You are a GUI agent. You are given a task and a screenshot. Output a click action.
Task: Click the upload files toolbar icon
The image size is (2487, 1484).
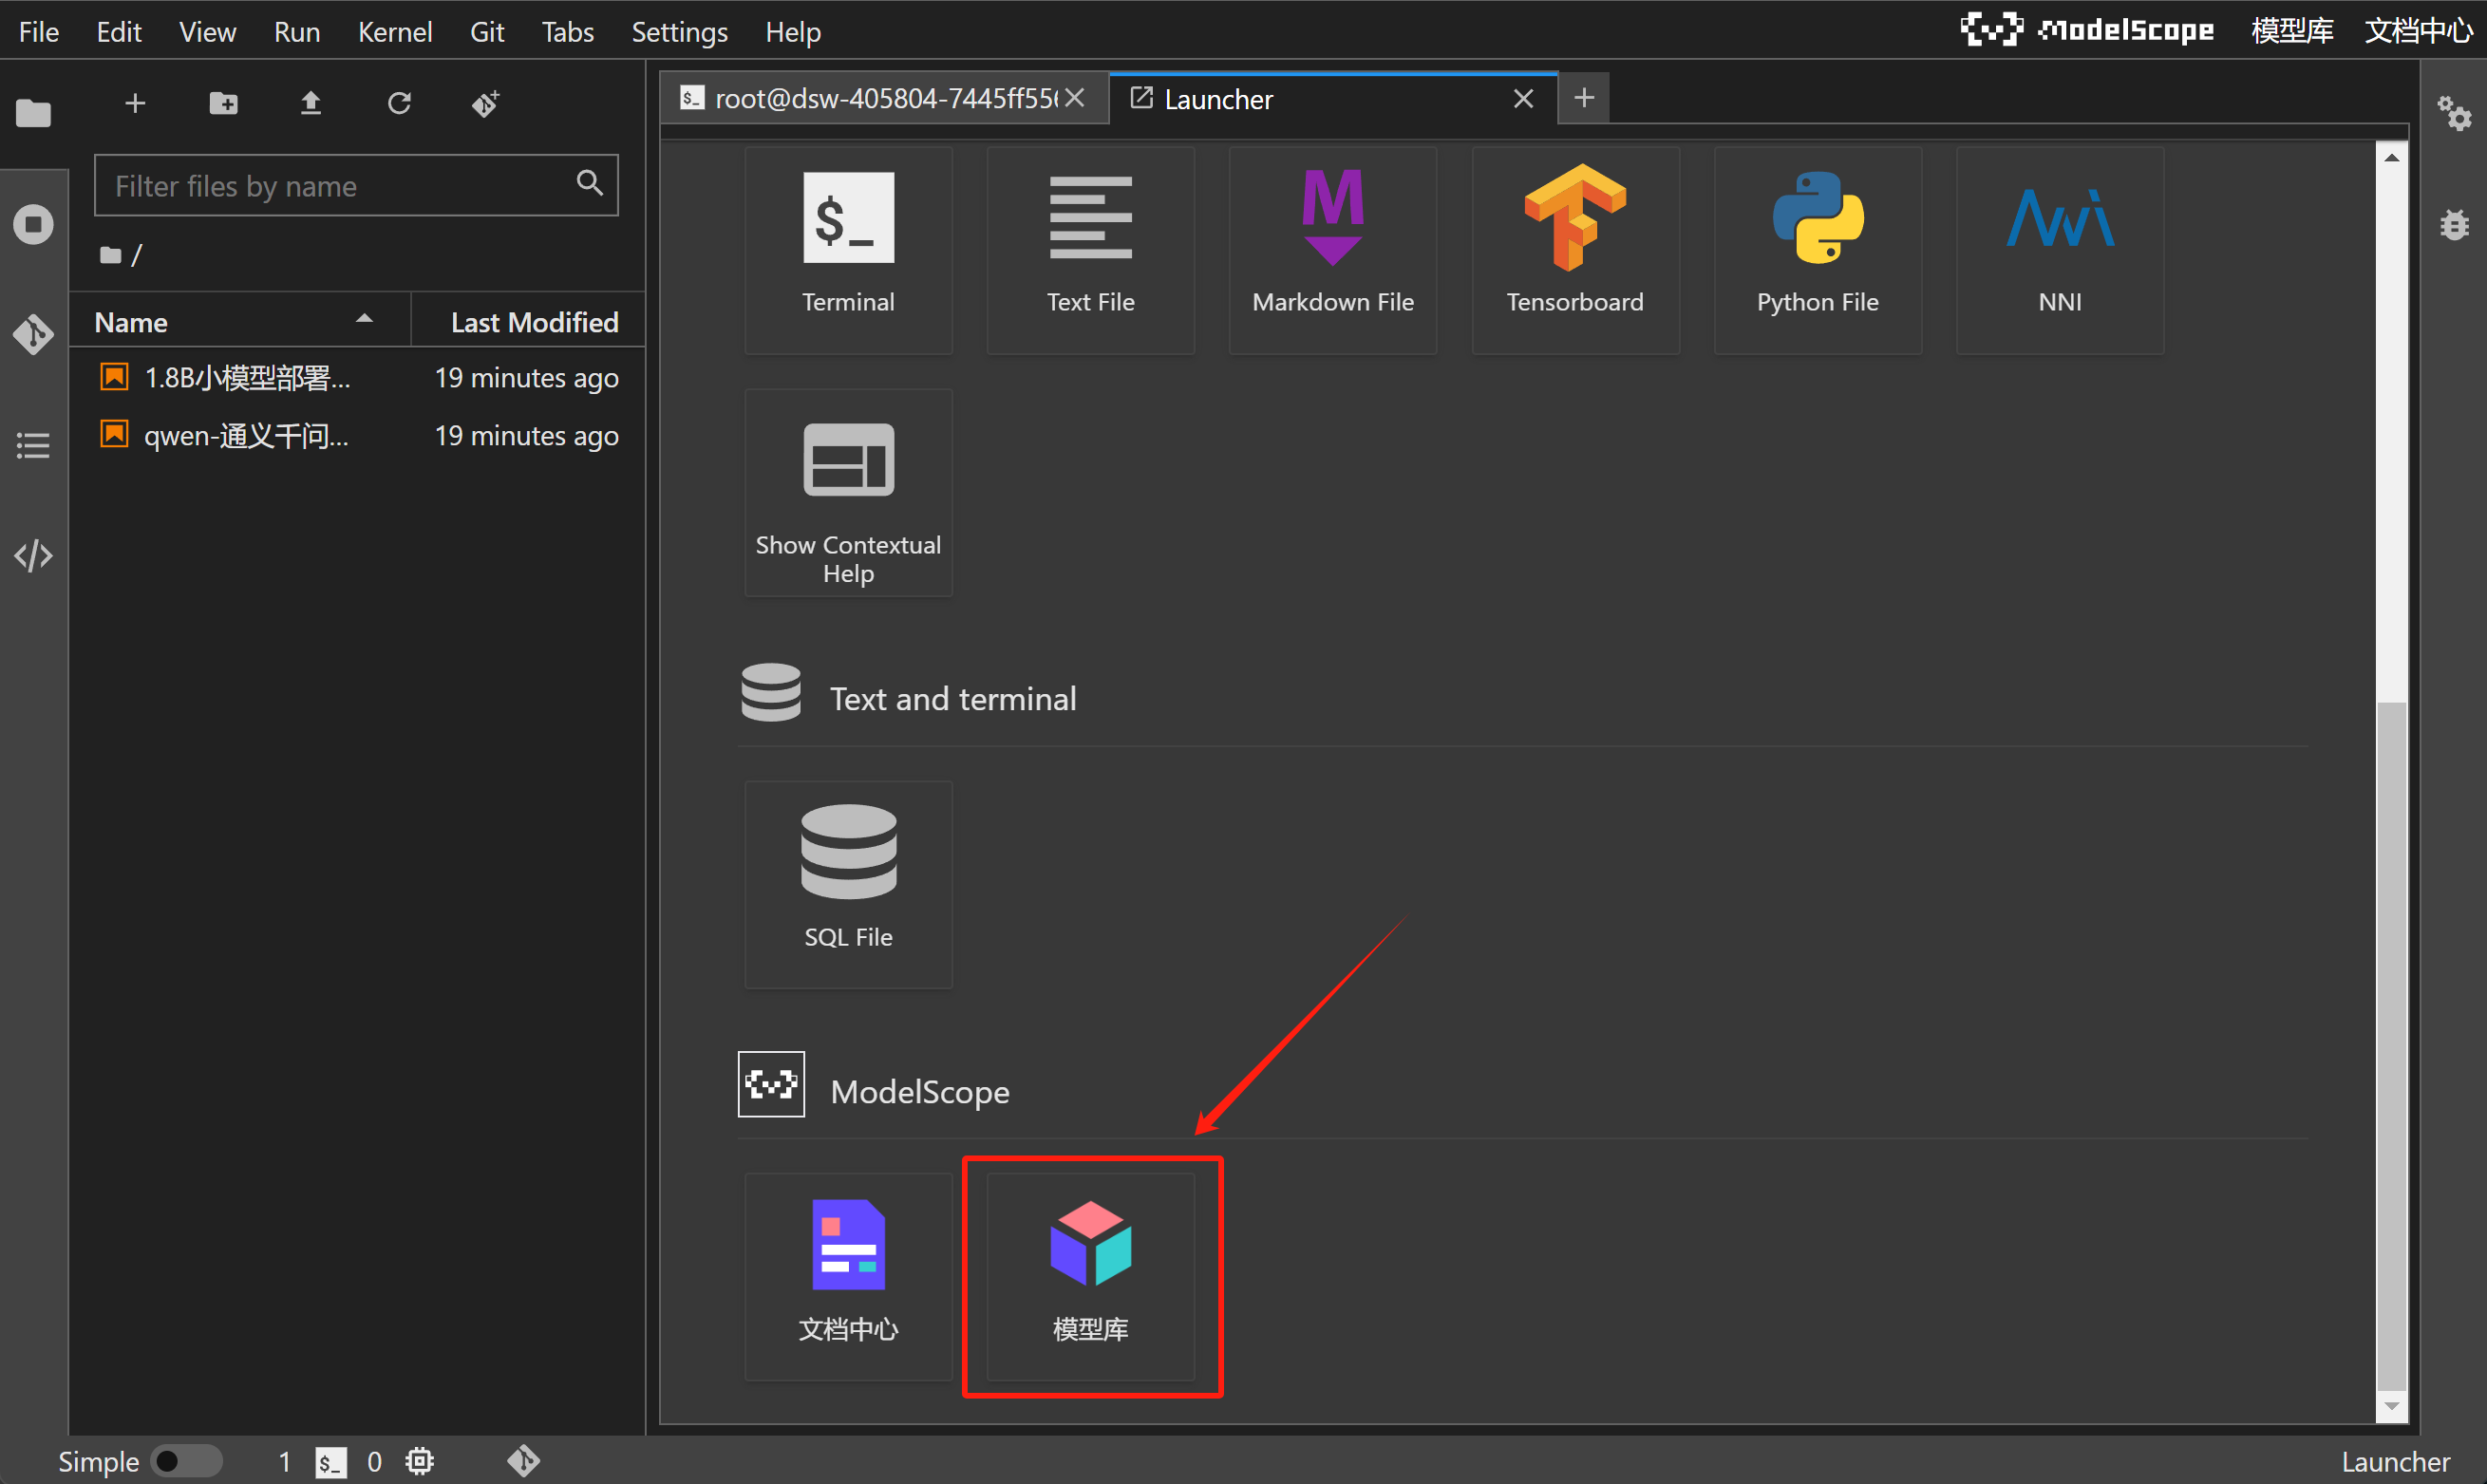[x=311, y=103]
